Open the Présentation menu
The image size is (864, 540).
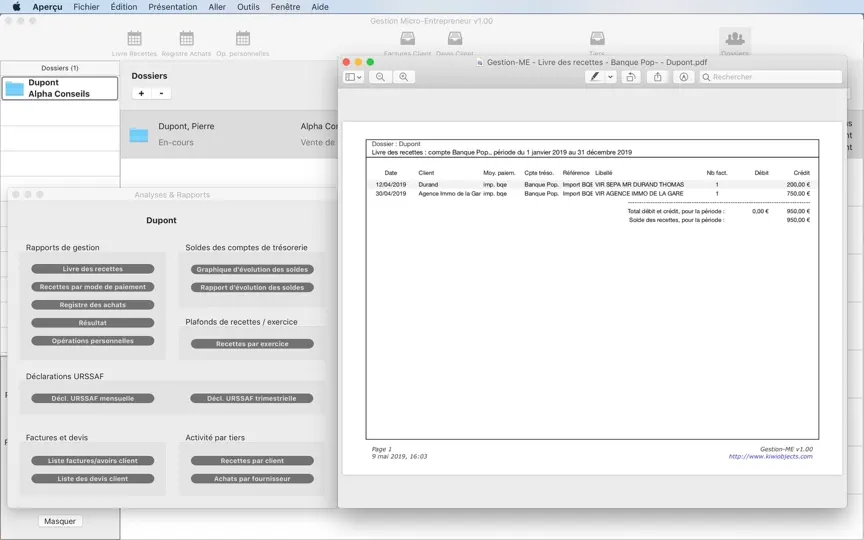pos(172,7)
